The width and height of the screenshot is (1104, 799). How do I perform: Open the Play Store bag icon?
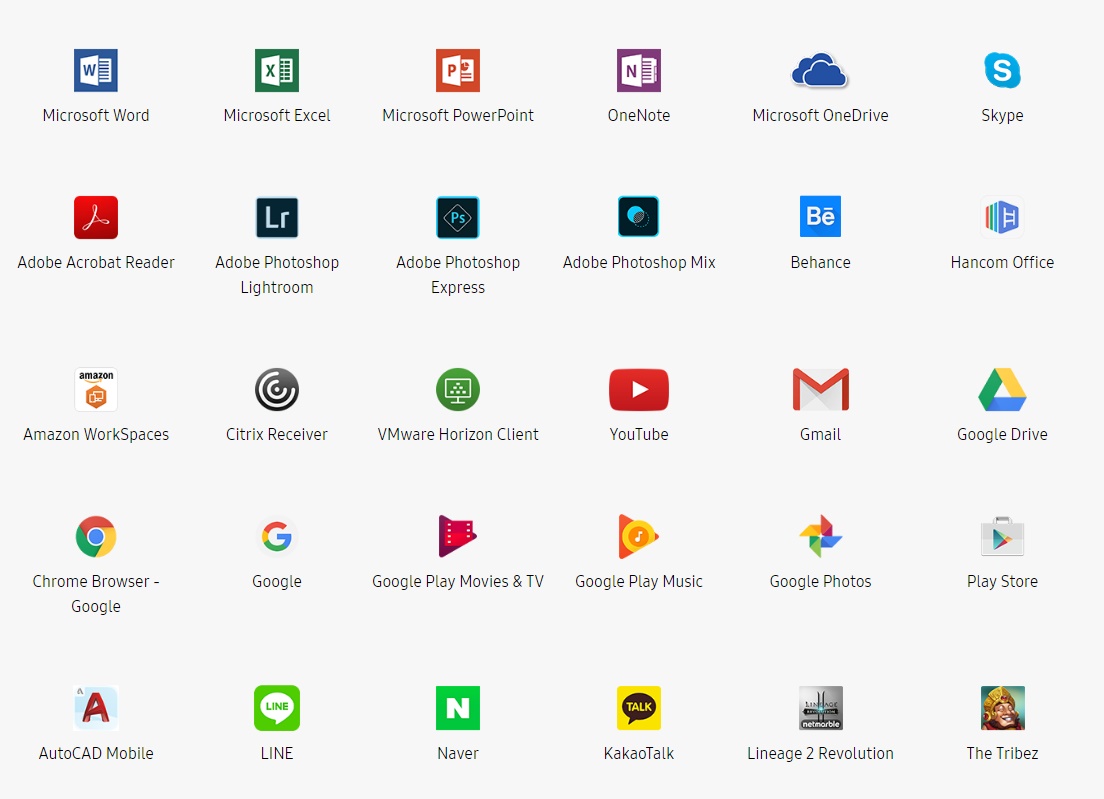1002,536
